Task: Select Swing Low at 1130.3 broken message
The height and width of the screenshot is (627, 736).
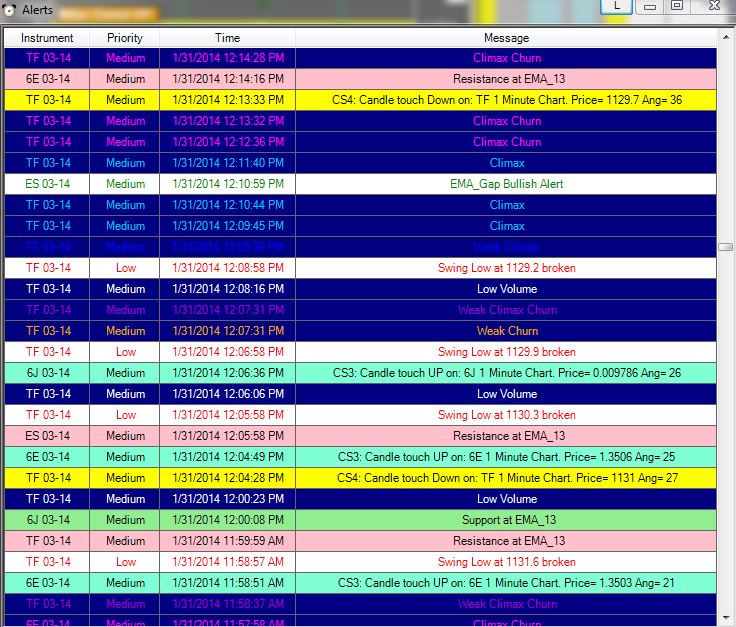Action: (507, 415)
